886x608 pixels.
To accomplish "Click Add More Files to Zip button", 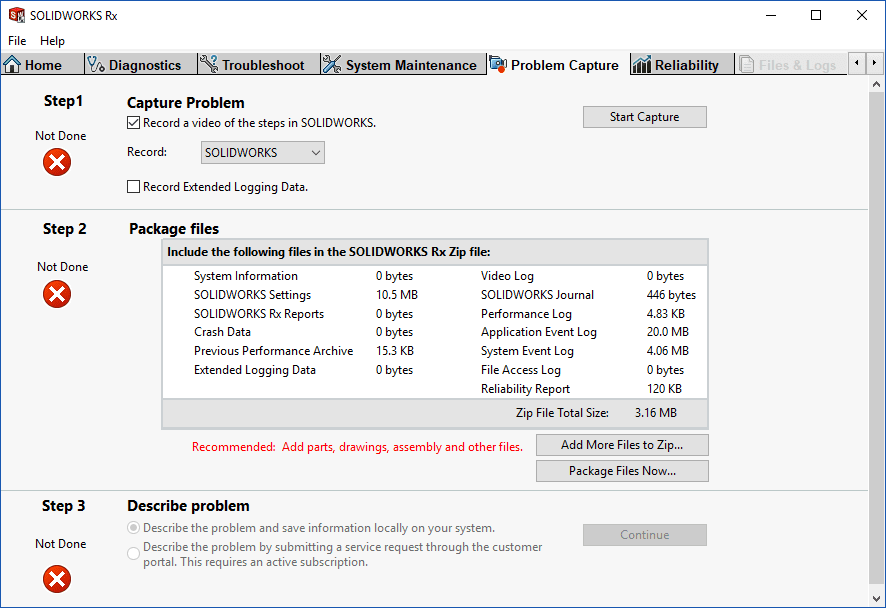I will (622, 445).
